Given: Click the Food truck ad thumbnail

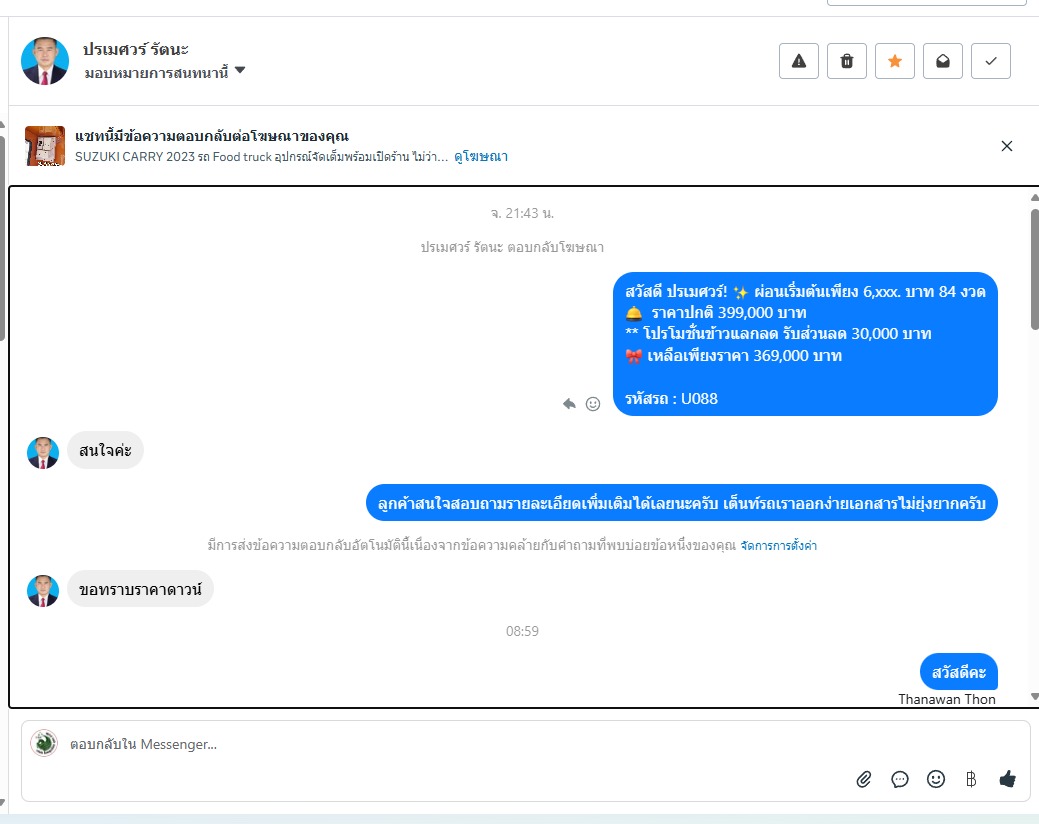Looking at the screenshot, I should pos(45,146).
